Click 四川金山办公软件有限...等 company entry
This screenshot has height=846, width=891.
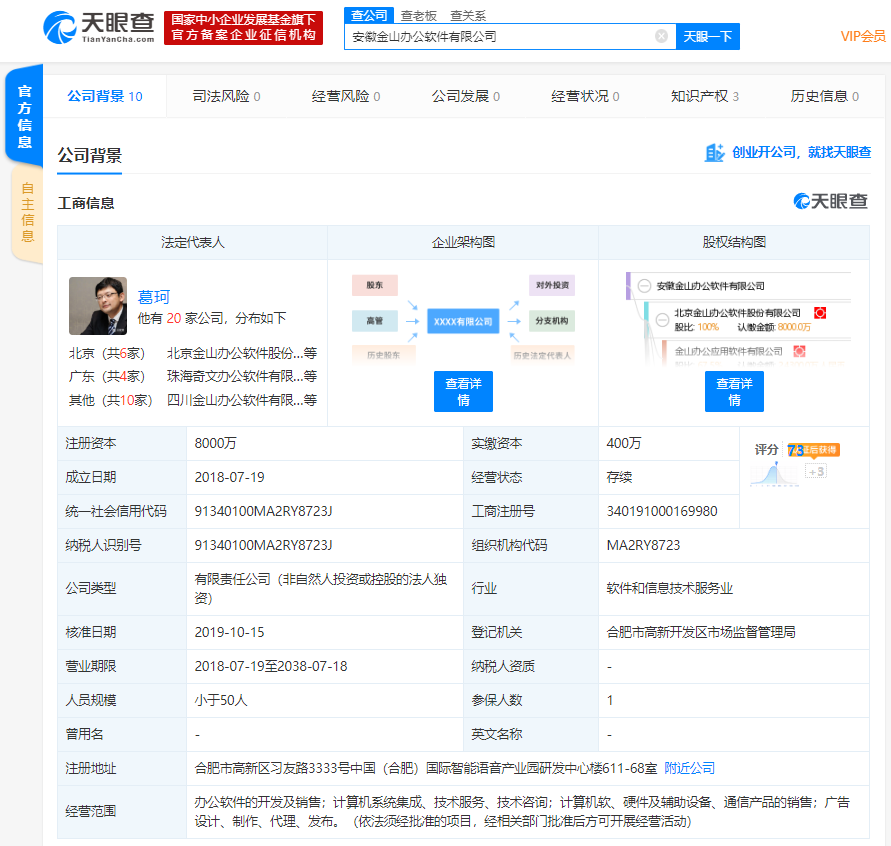[x=242, y=400]
